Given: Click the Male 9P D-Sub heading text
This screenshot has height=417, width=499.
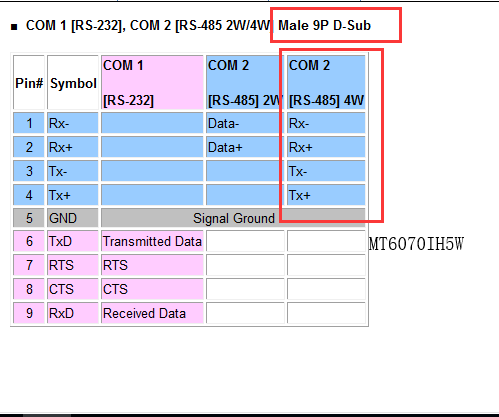Looking at the screenshot, I should click(x=324, y=25).
